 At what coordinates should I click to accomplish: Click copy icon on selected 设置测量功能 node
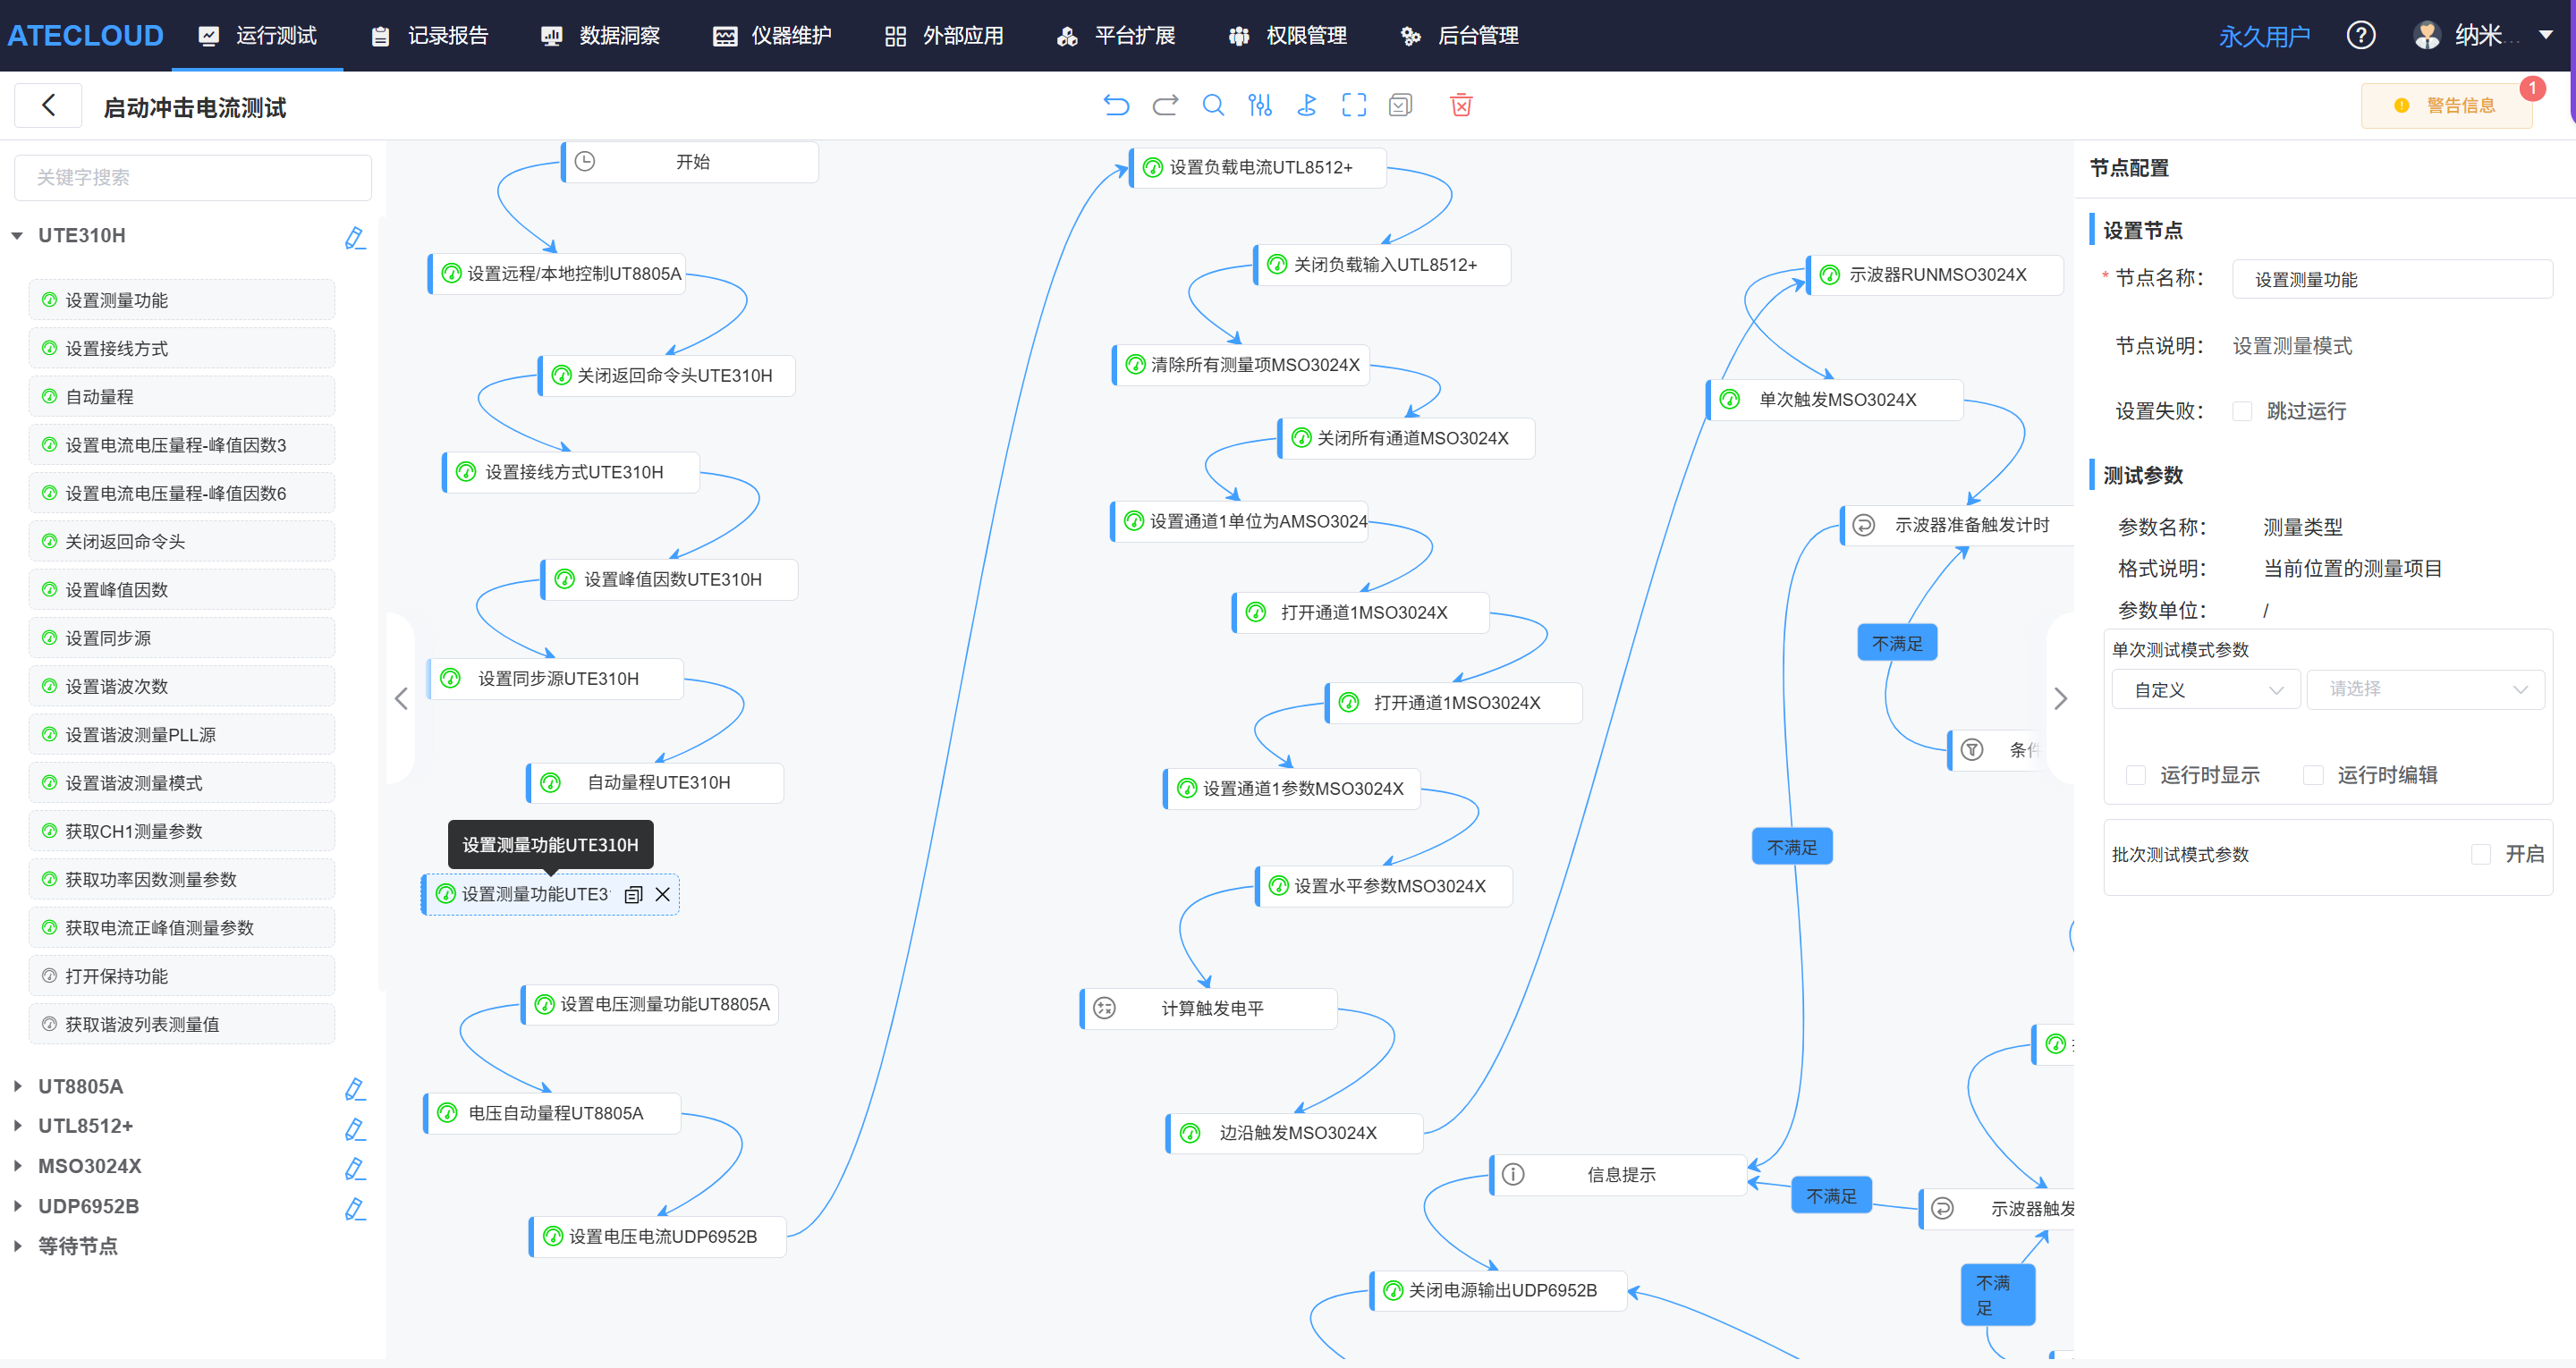point(633,895)
